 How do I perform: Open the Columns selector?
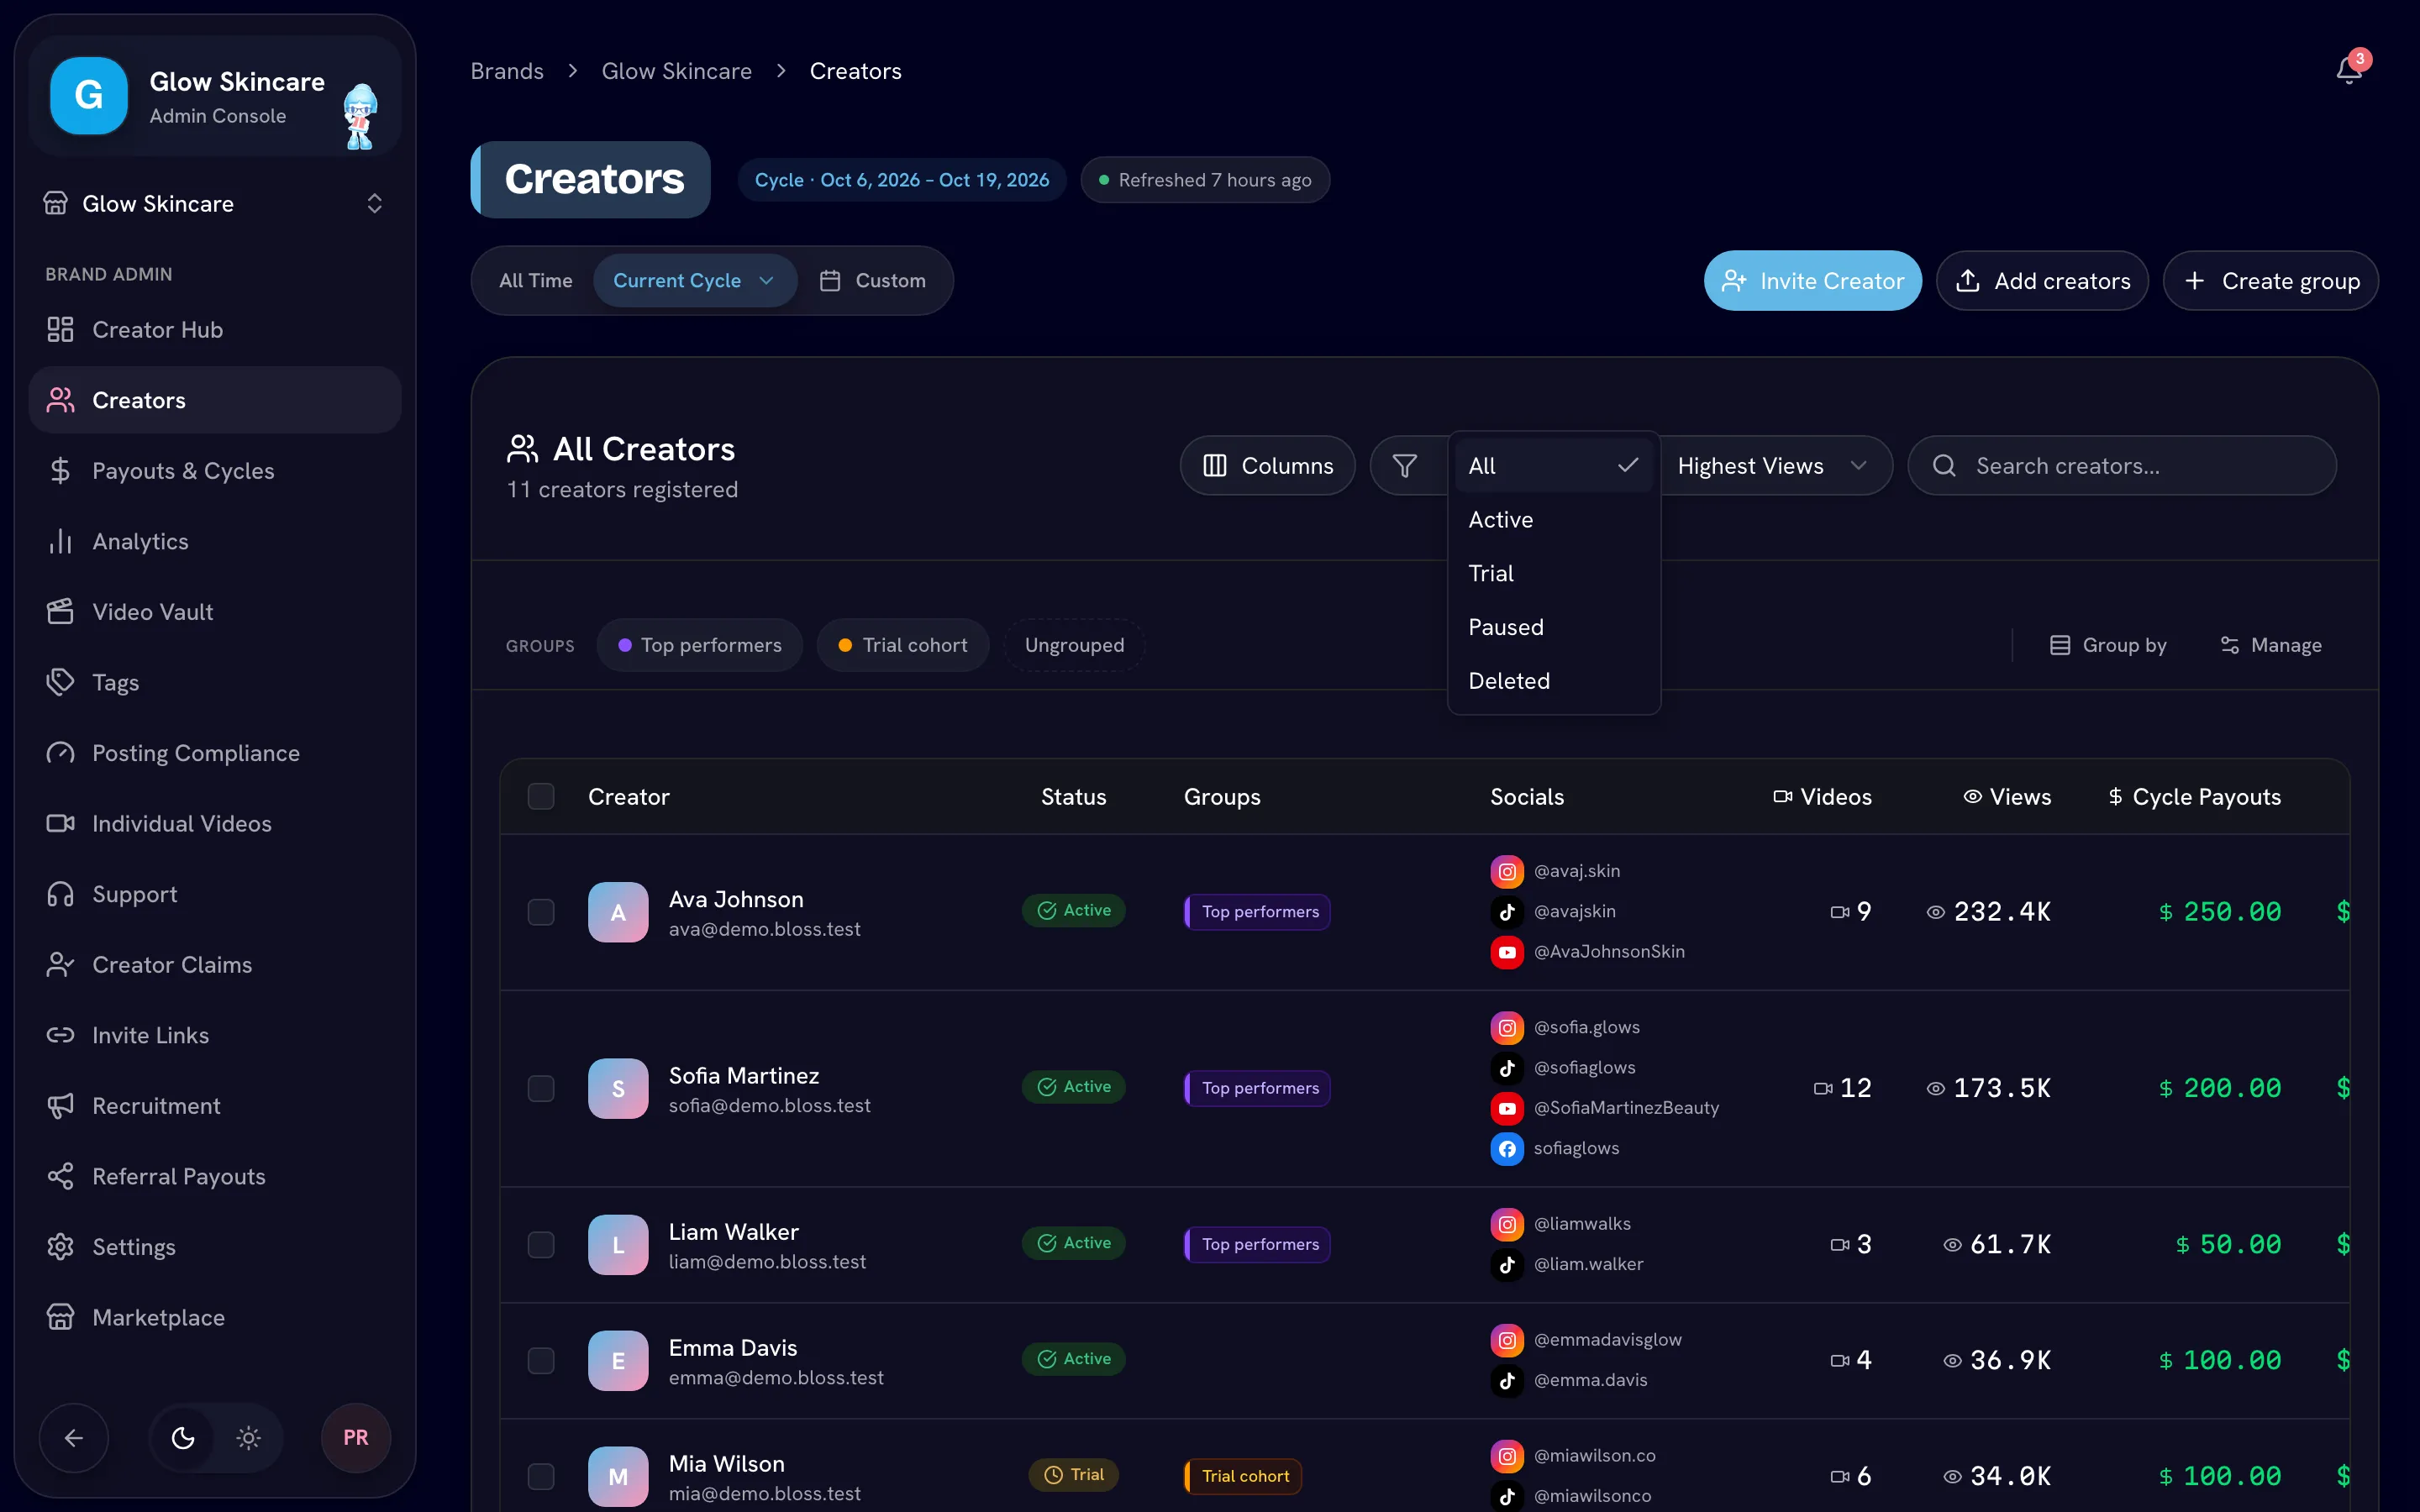point(1268,466)
